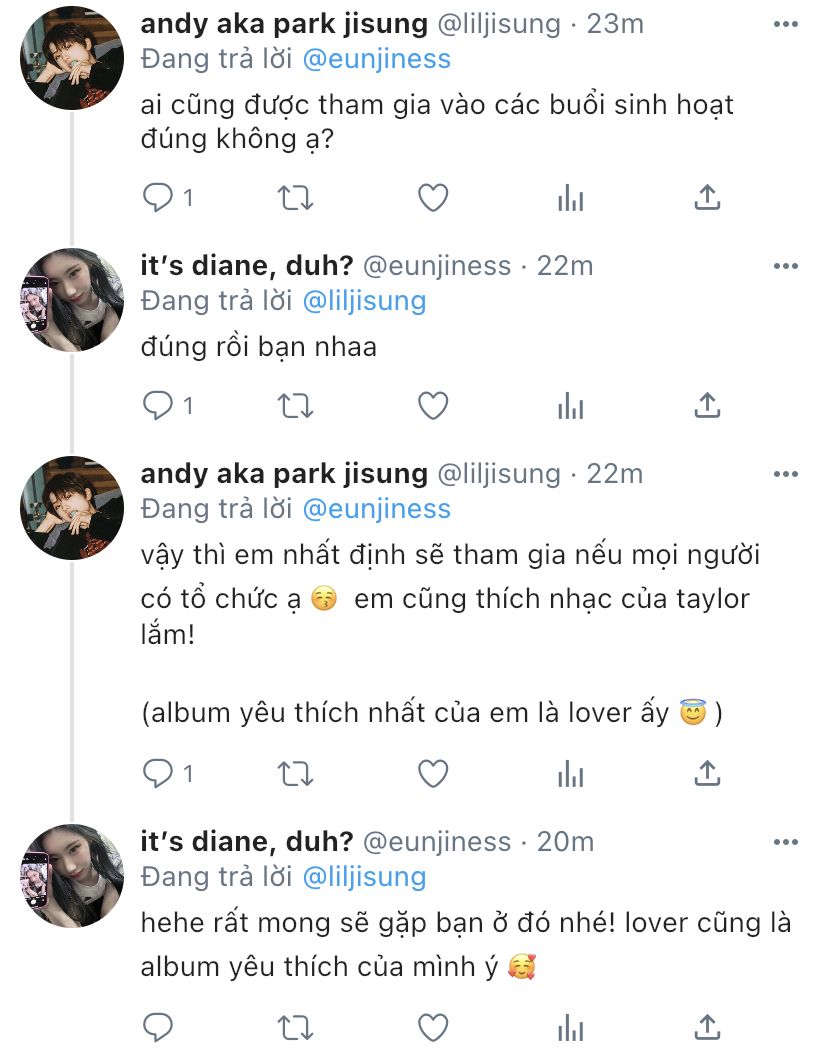Screen dimensions: 828x1053
Task: Open more options on andy's 23m tweet
Action: (x=786, y=24)
